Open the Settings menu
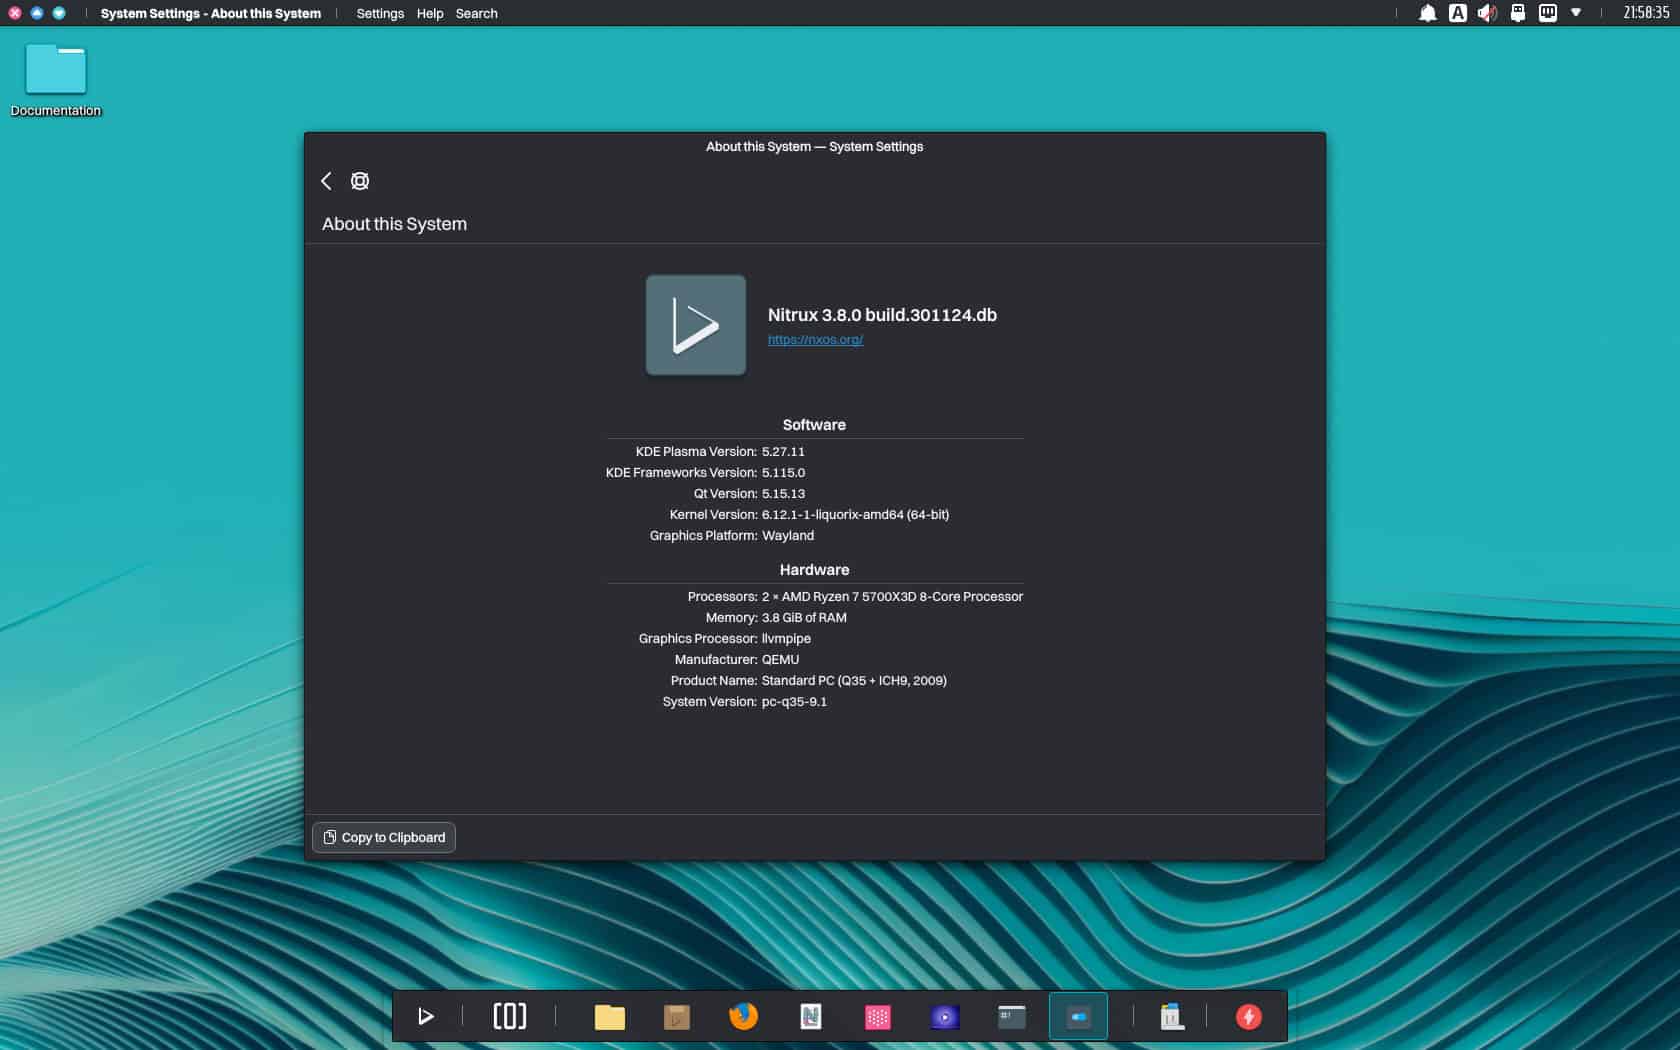Image resolution: width=1680 pixels, height=1050 pixels. point(380,13)
